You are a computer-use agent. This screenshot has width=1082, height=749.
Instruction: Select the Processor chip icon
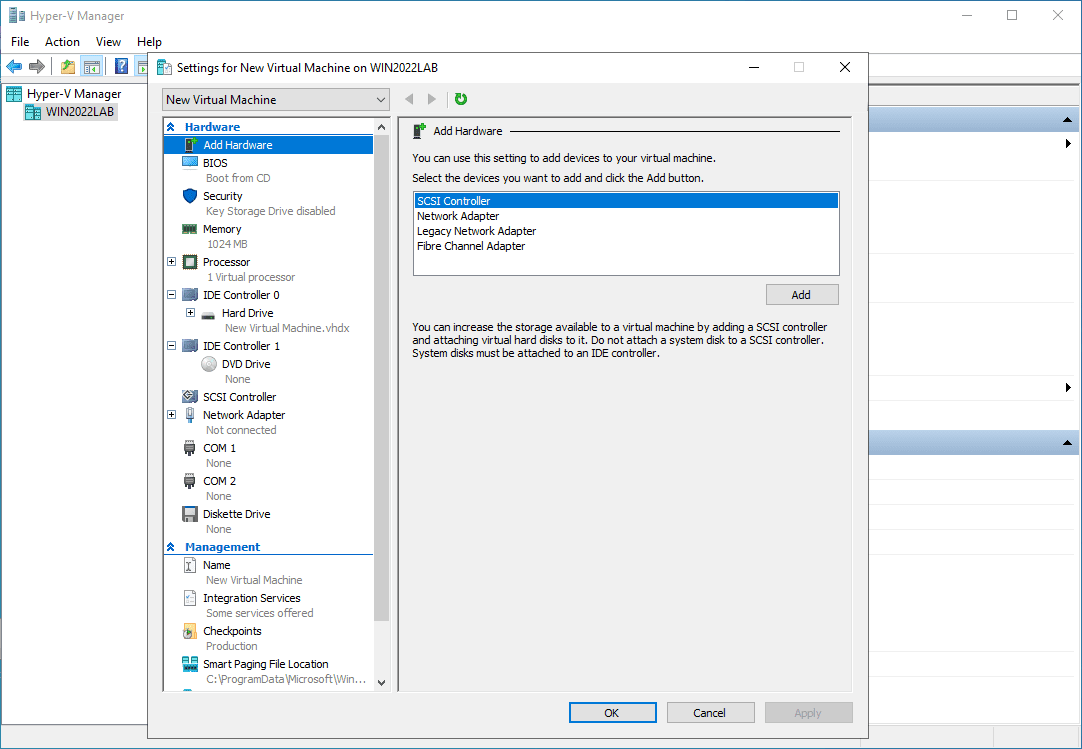click(x=190, y=262)
